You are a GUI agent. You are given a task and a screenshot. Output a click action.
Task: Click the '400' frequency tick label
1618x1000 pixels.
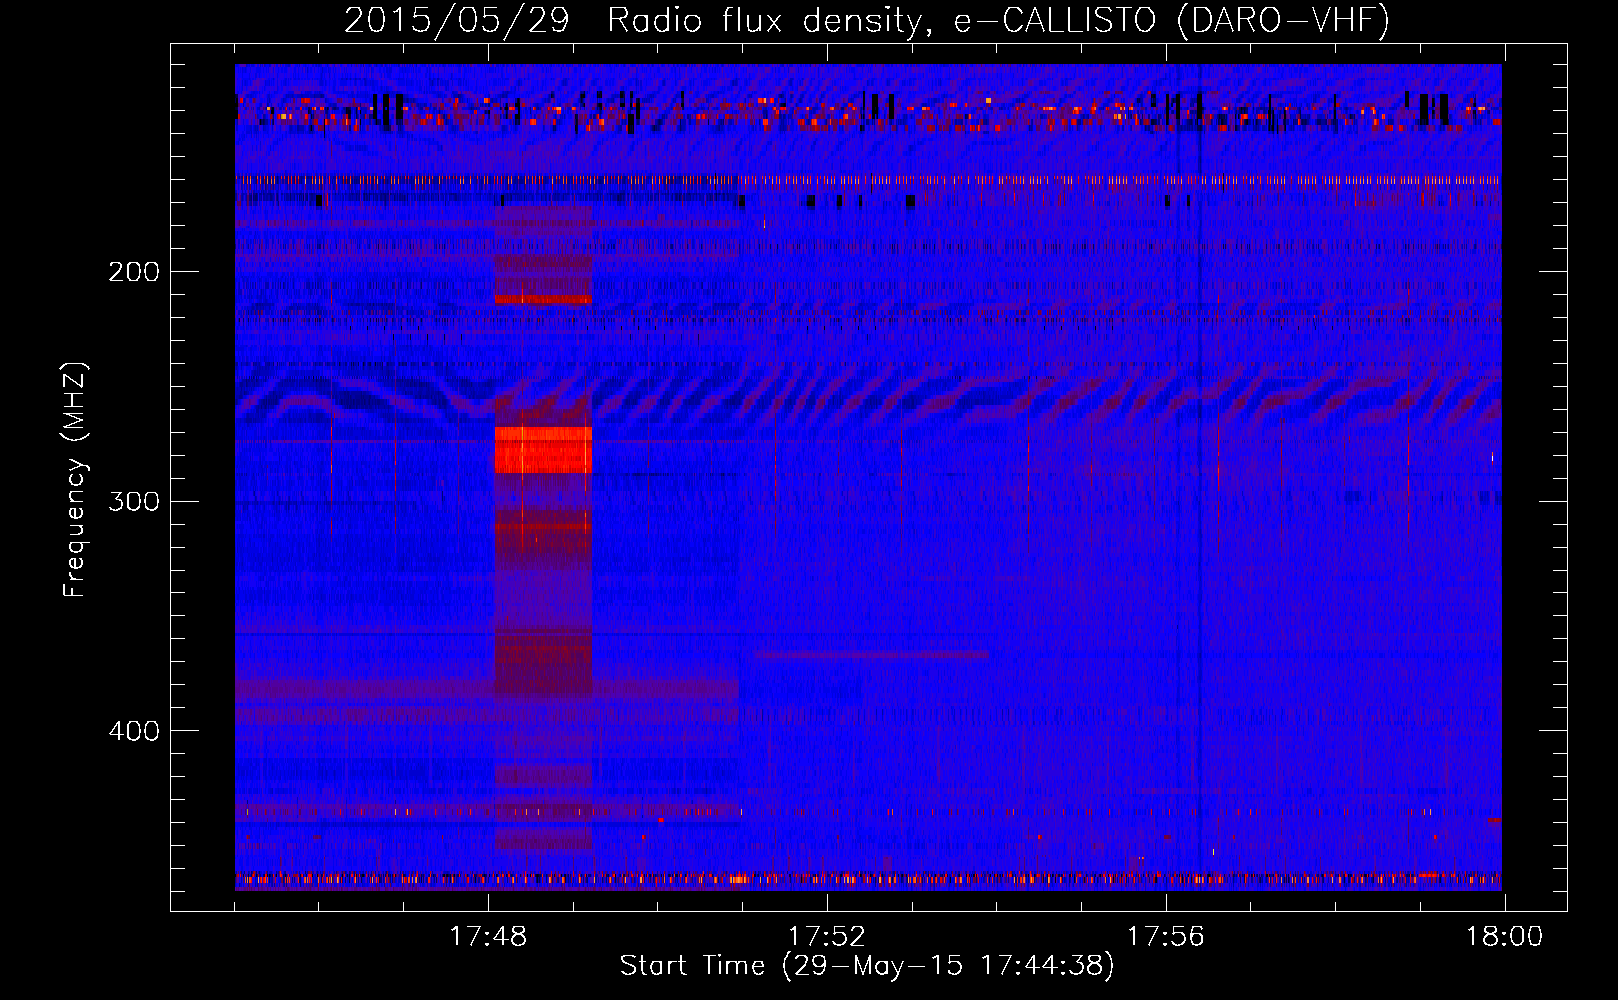point(134,731)
